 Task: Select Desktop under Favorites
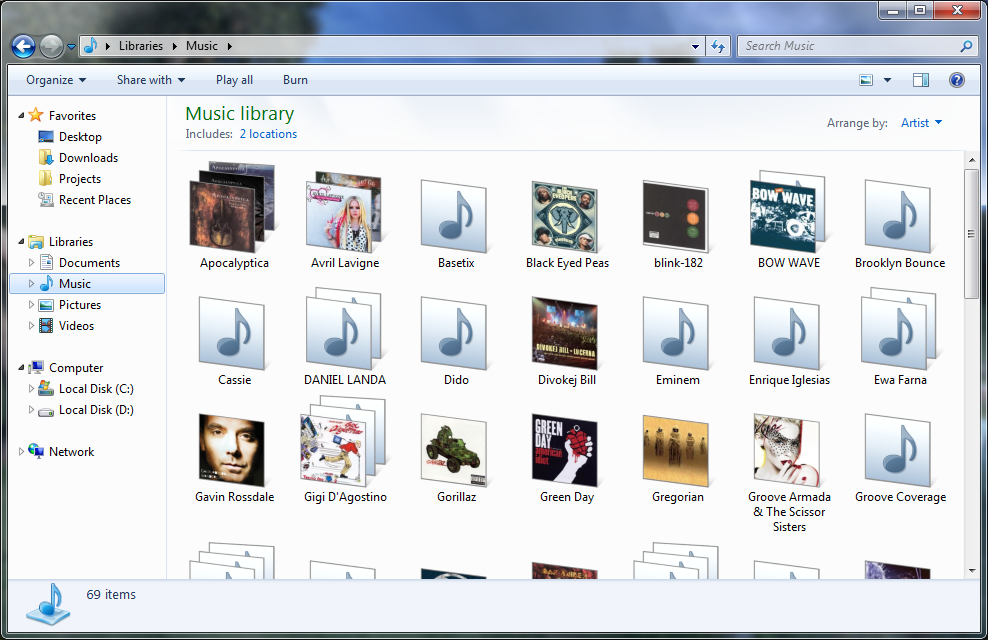pyautogui.click(x=80, y=137)
